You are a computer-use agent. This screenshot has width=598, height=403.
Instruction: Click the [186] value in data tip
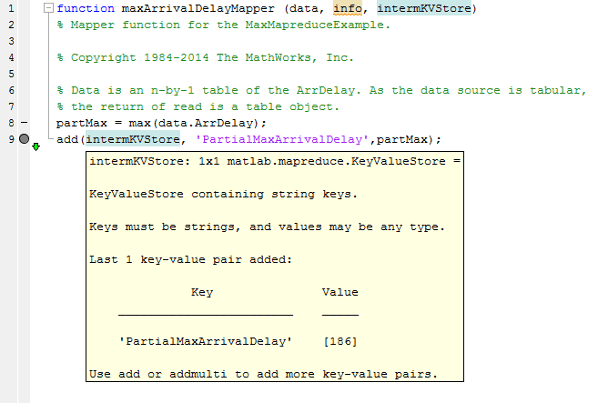(340, 341)
